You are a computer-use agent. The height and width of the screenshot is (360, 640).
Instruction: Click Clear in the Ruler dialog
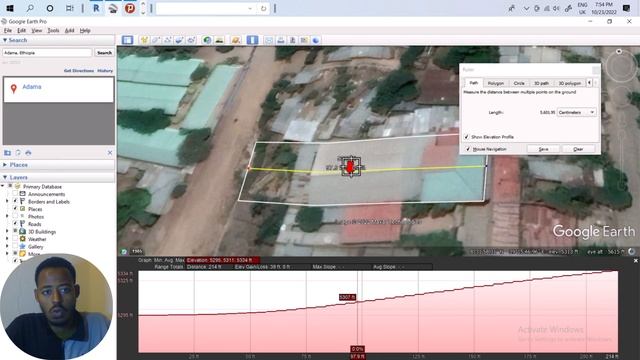tap(578, 149)
